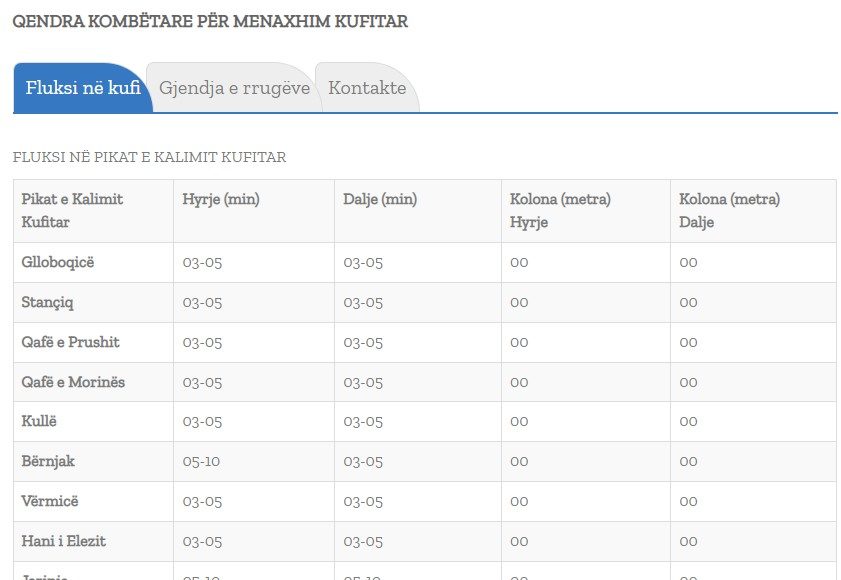The width and height of the screenshot is (841, 580).
Task: Open the Fluksi në kufi tab
Action: pyautogui.click(x=83, y=87)
